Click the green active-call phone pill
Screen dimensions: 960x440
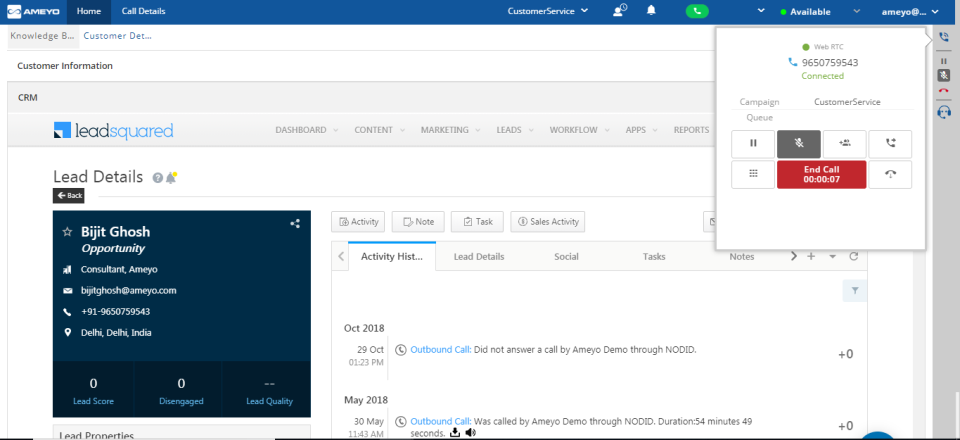coord(697,11)
